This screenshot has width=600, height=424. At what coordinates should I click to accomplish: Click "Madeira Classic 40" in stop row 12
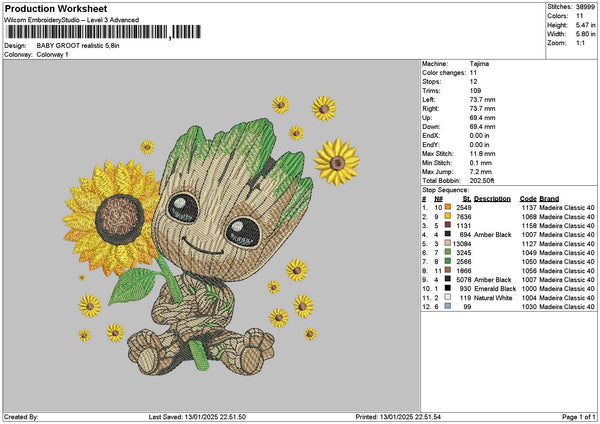567,307
